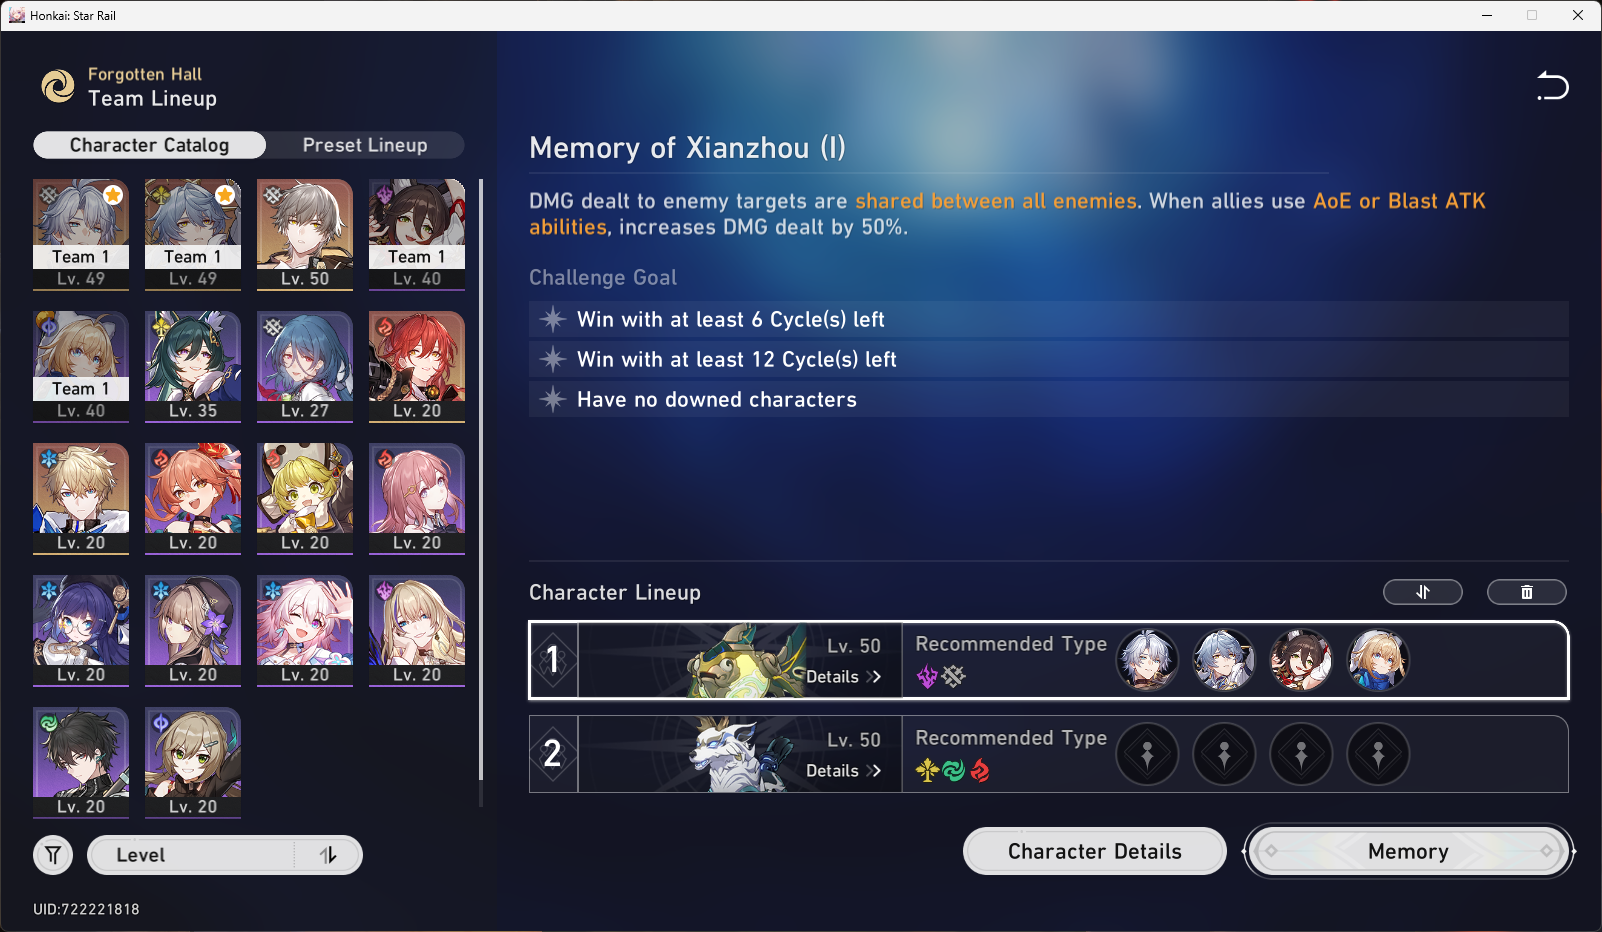Click first empty slot in team 2
Image resolution: width=1602 pixels, height=932 pixels.
[x=1147, y=754]
